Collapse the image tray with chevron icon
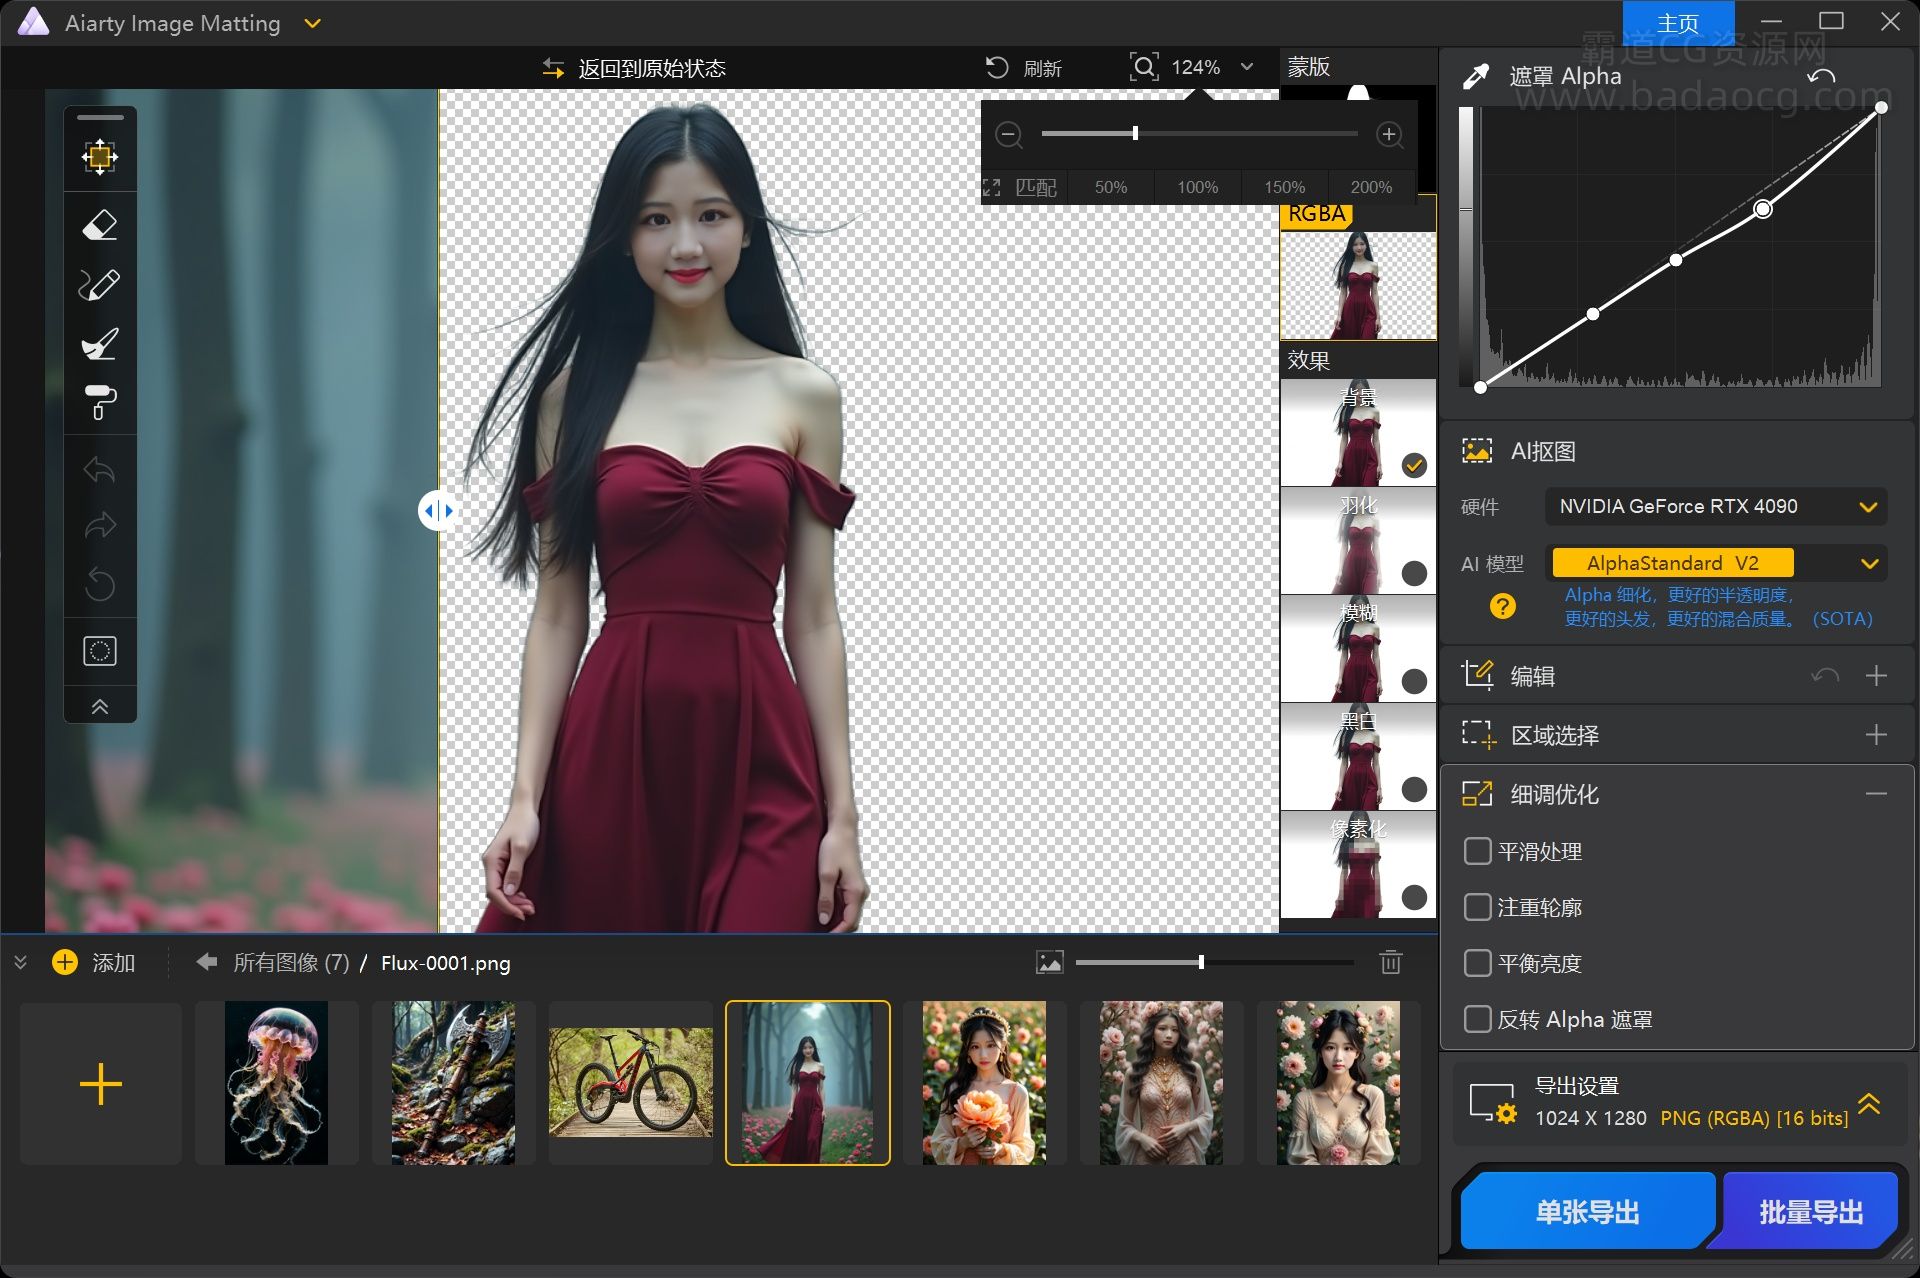Image resolution: width=1920 pixels, height=1278 pixels. pyautogui.click(x=20, y=962)
